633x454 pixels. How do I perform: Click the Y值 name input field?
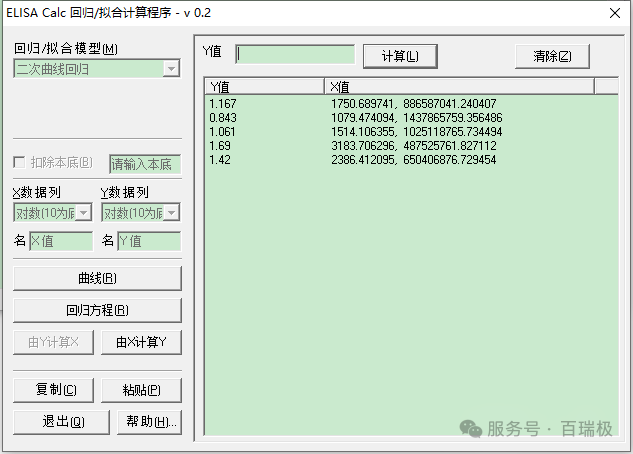coord(149,241)
